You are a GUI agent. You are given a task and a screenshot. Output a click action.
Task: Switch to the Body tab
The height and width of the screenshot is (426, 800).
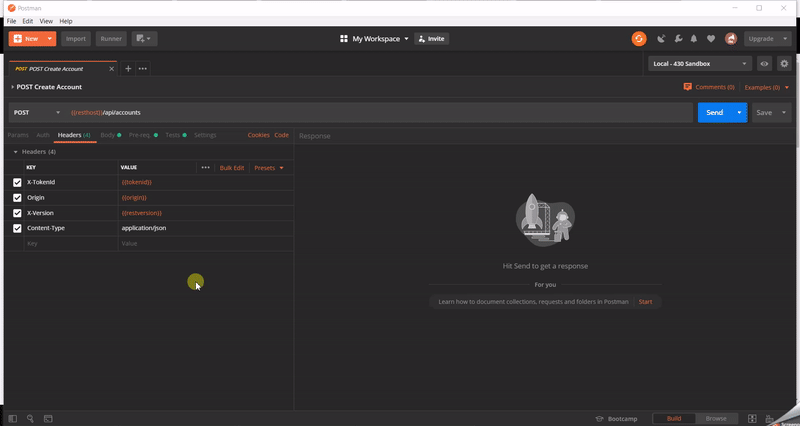pos(107,135)
